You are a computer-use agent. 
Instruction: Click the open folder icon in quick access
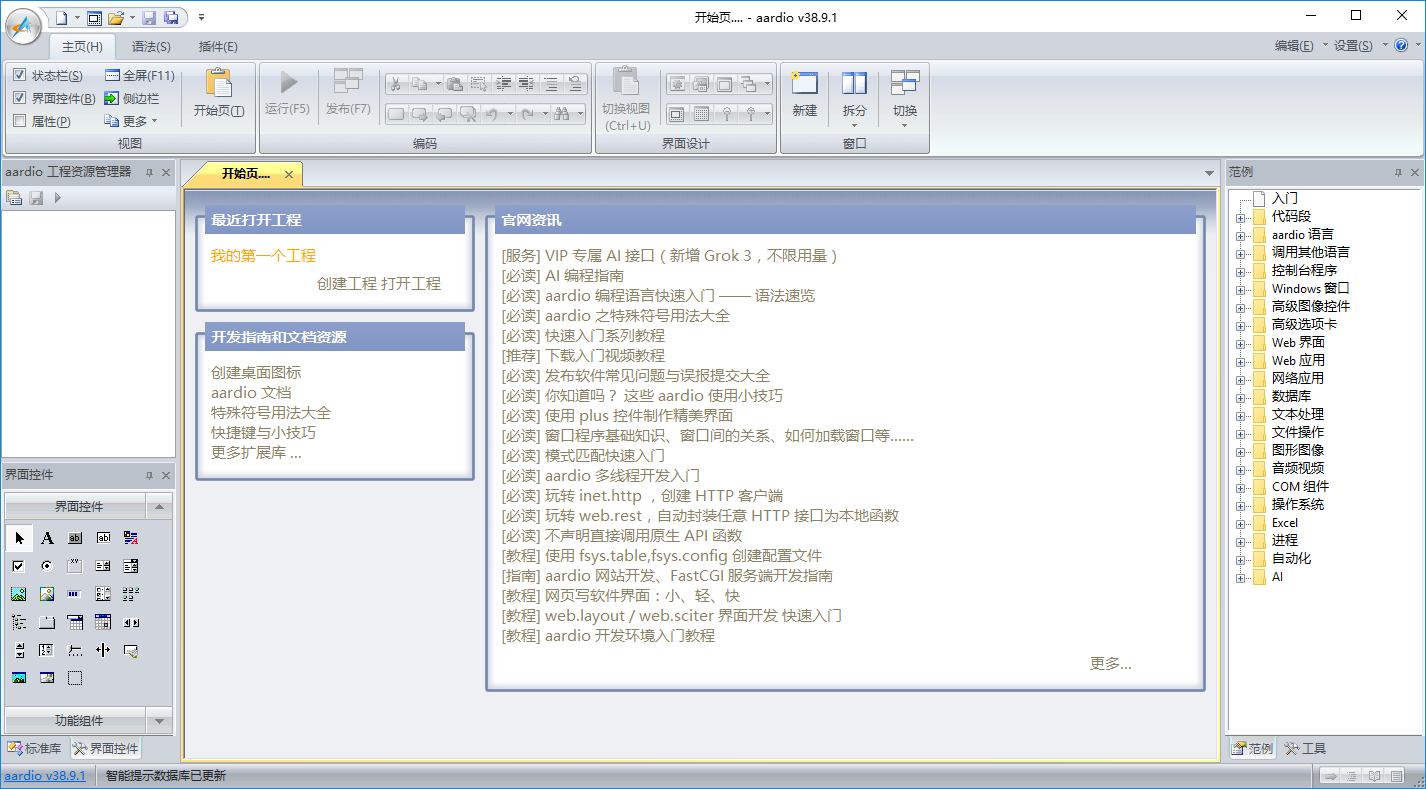click(x=115, y=18)
